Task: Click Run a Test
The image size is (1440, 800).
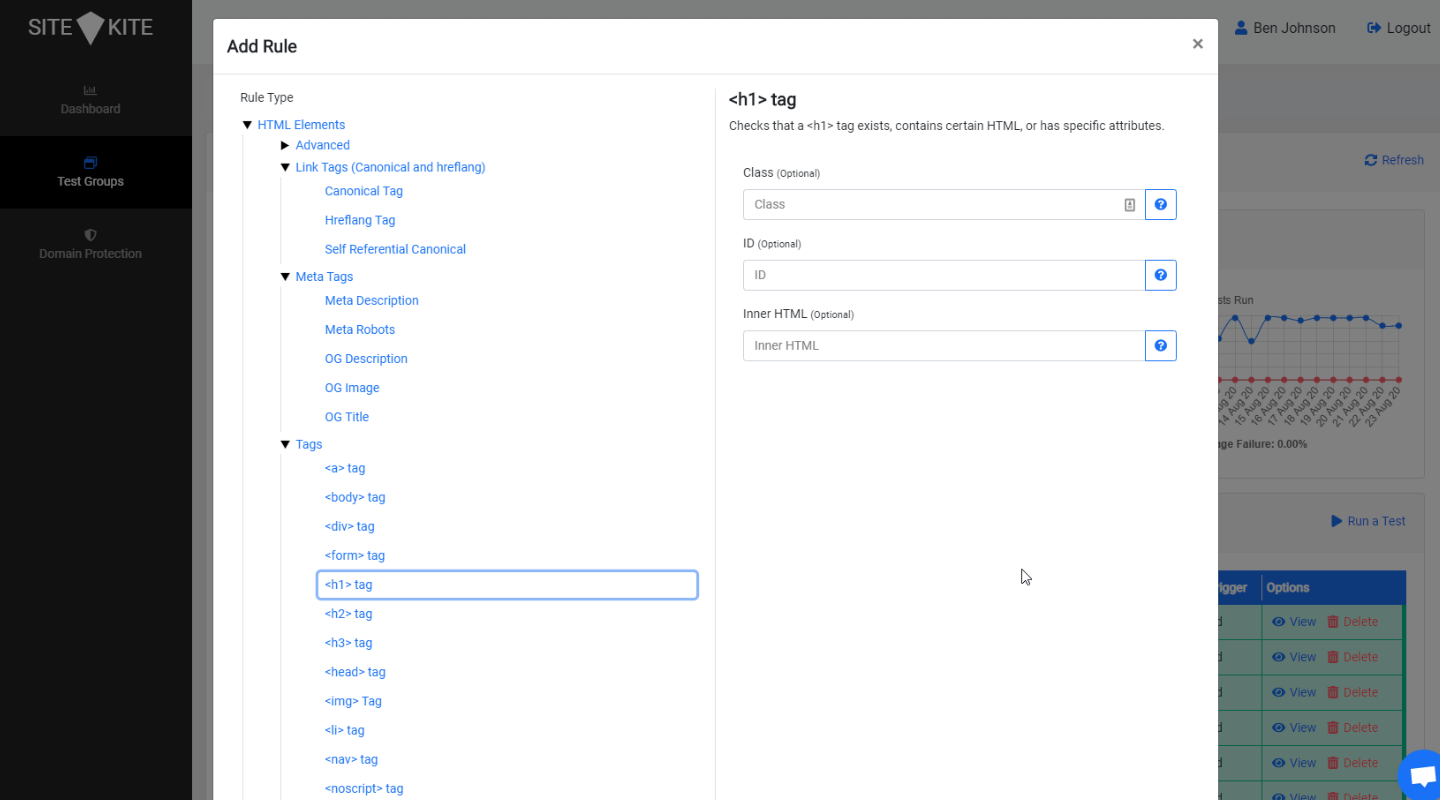Action: tap(1368, 521)
